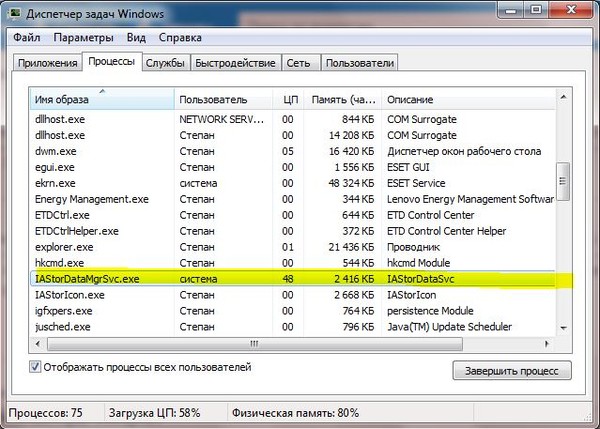The height and width of the screenshot is (429, 600).
Task: Select the egui.exe process
Action: (292, 167)
